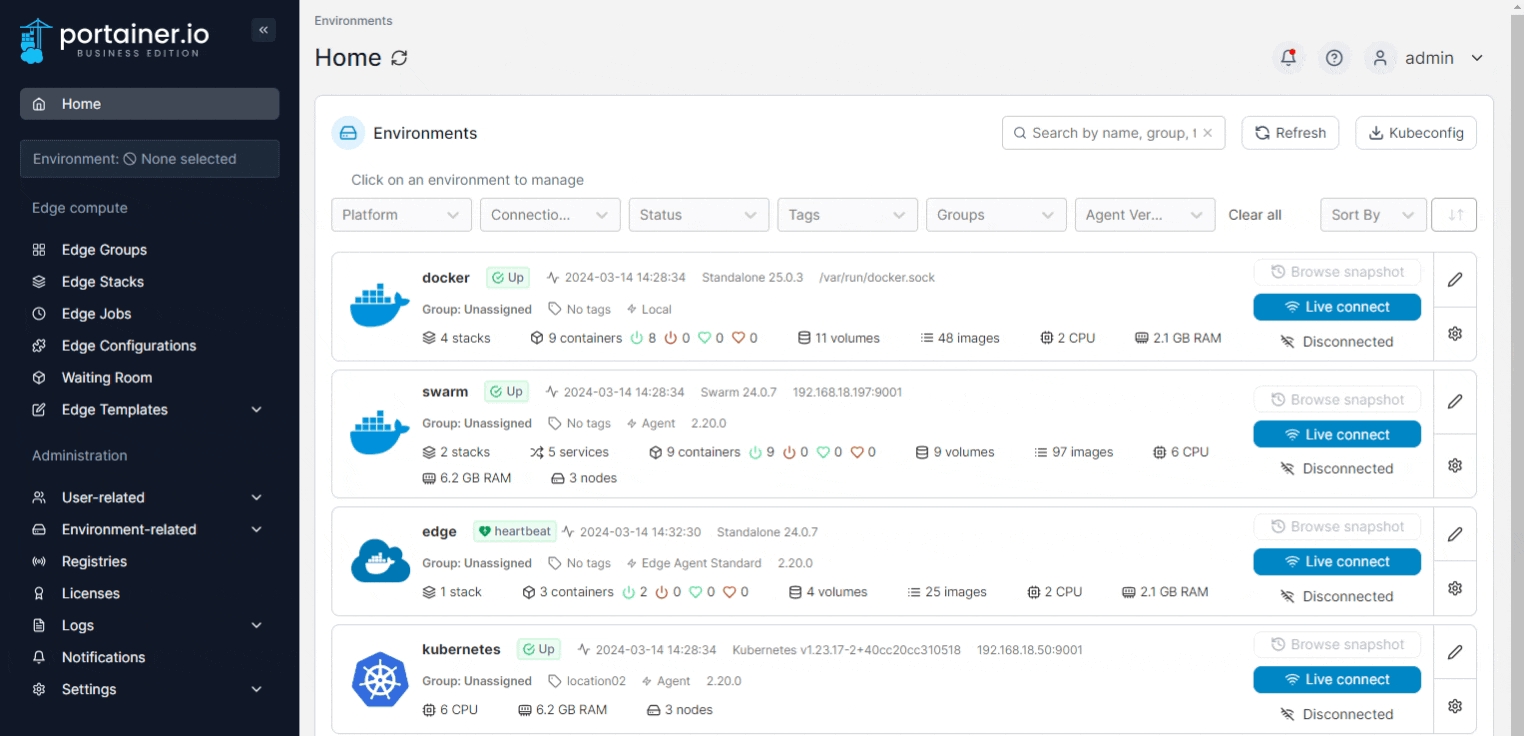Edit the swarm environment with pencil icon
This screenshot has height=736, width=1524.
1455,401
